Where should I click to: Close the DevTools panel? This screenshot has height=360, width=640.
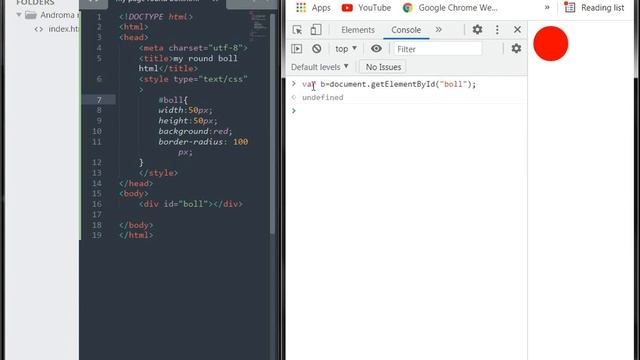click(517, 29)
